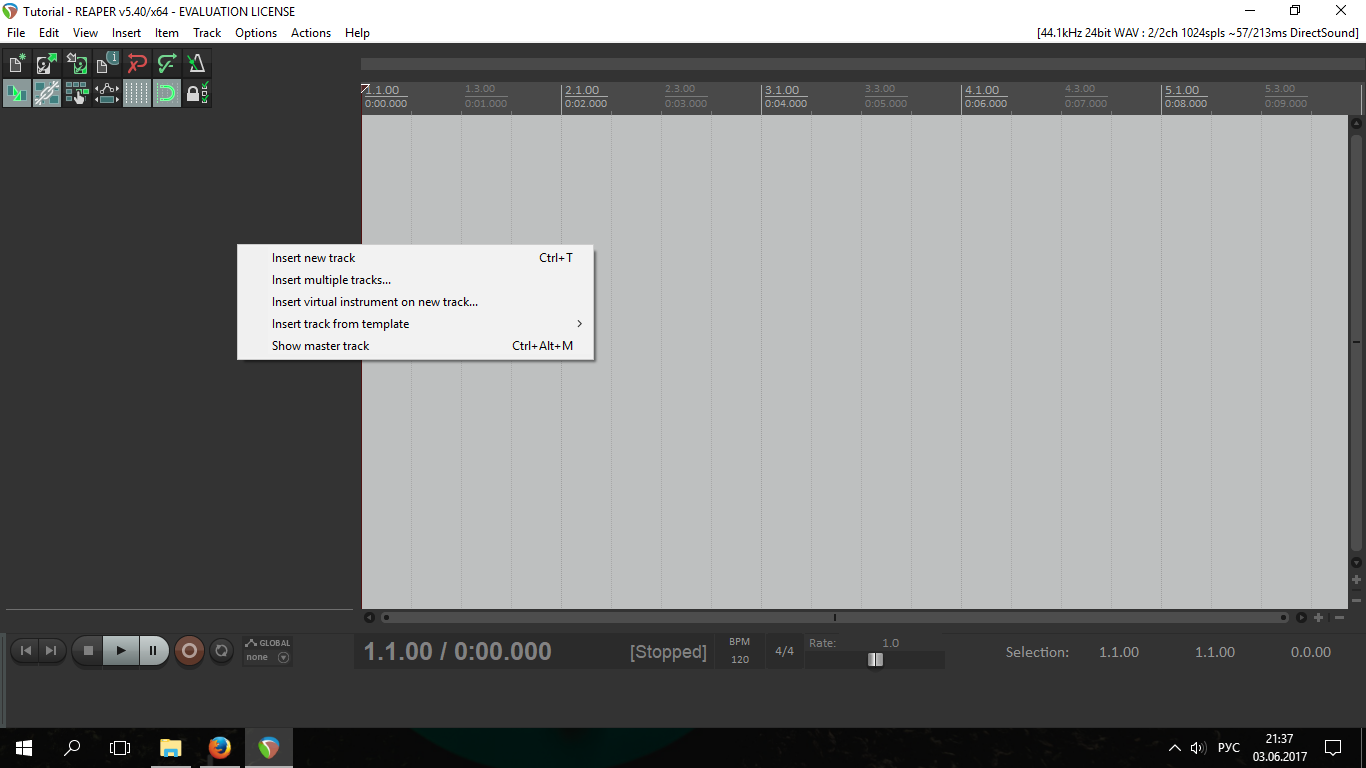
Task: Click the 4/4 time signature field
Action: coord(785,652)
